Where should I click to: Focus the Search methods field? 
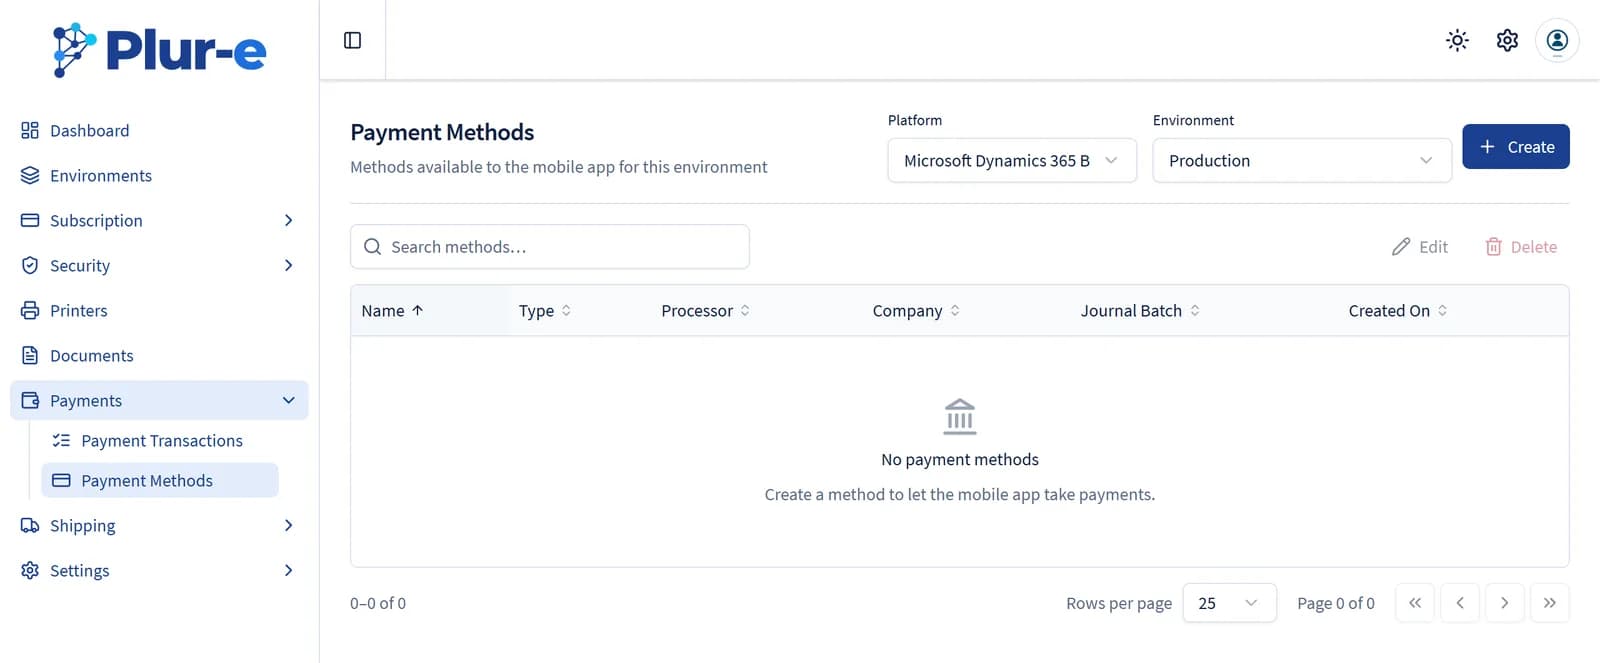tap(550, 246)
